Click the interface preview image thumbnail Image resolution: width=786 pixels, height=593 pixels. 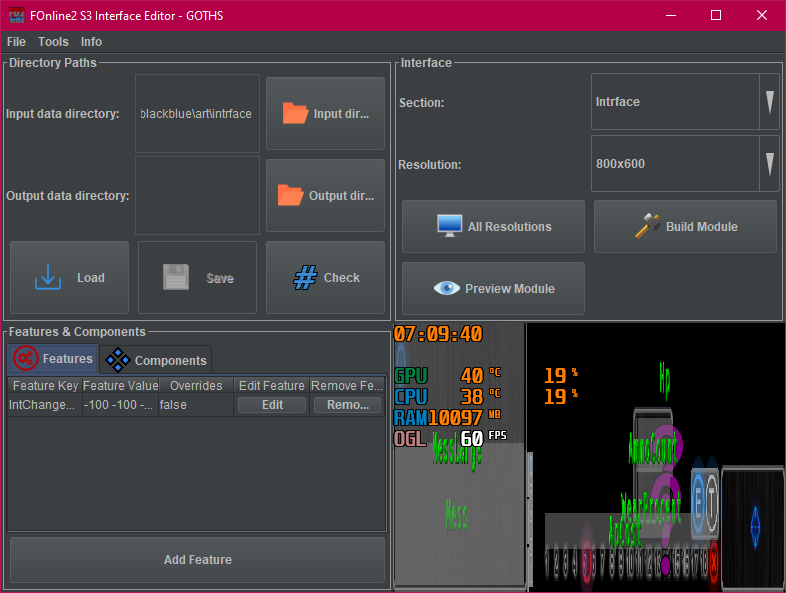pyautogui.click(x=590, y=456)
